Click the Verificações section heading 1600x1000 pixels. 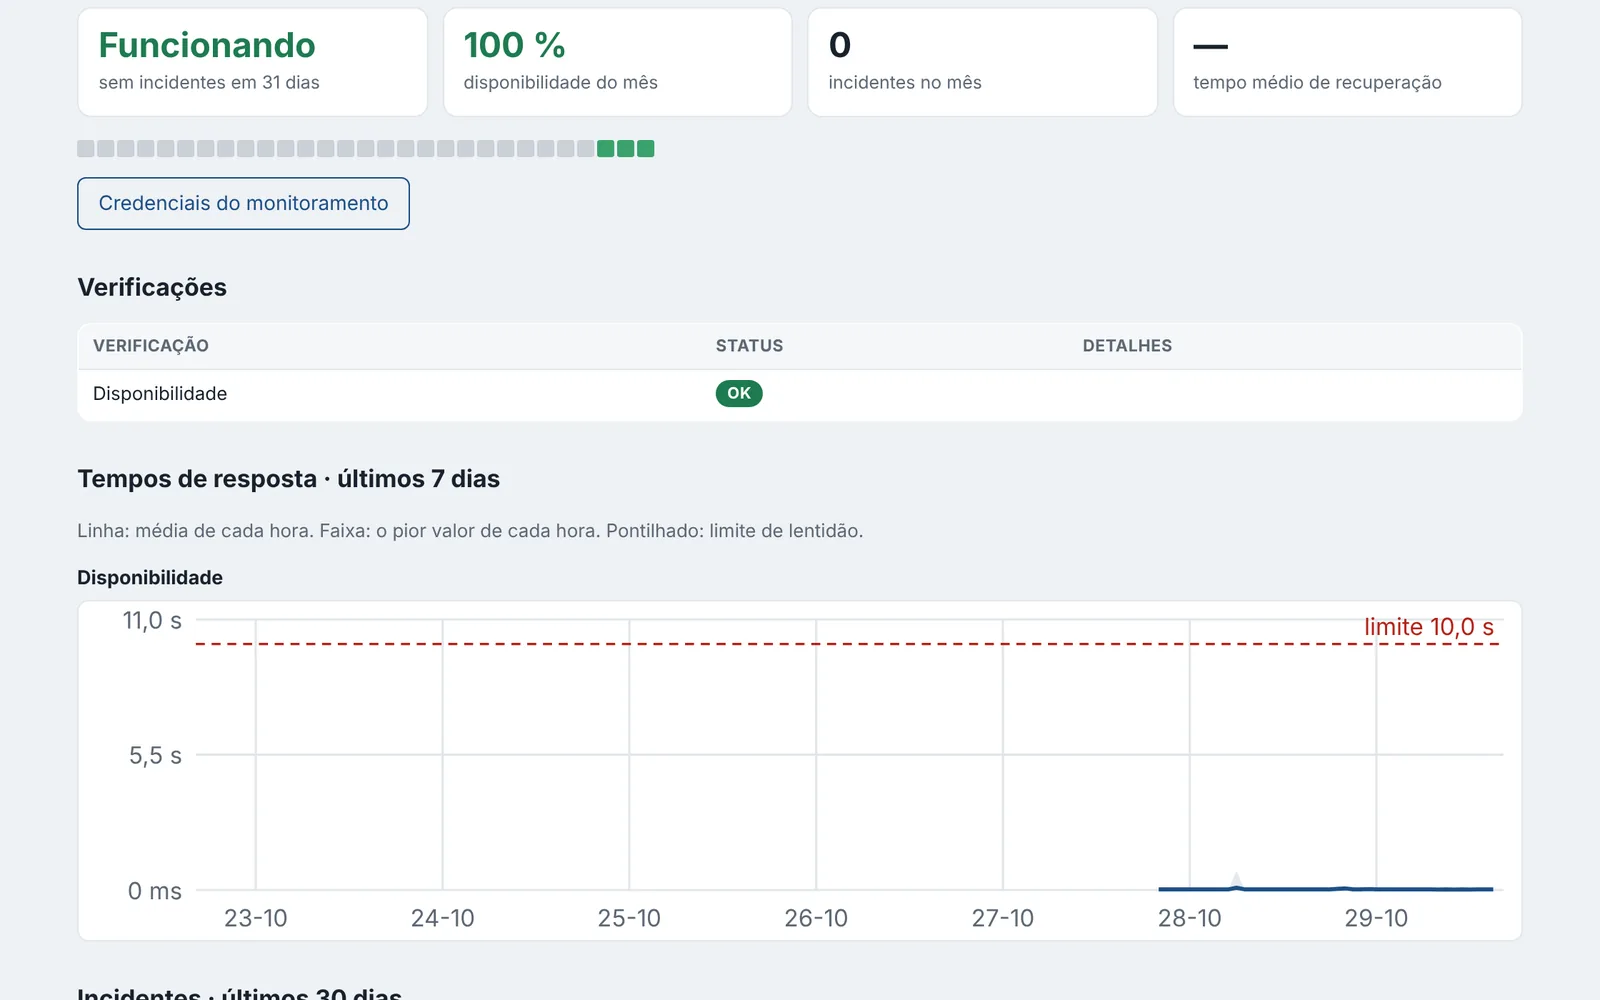[152, 287]
